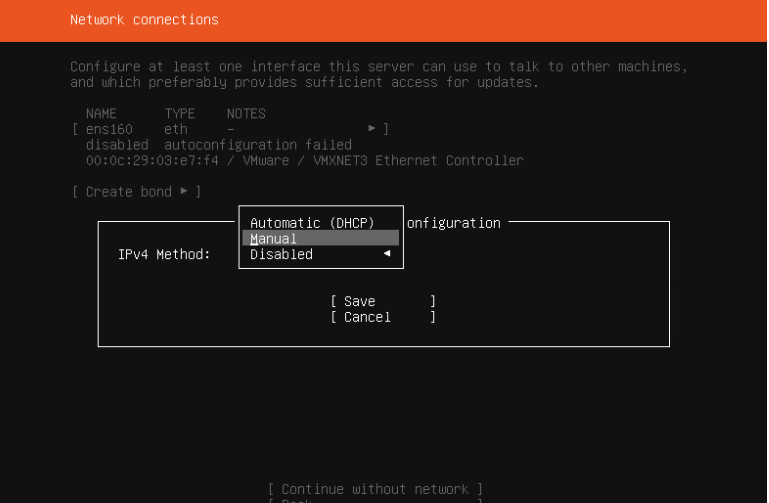
Task: Click the dialog title text 'onfiguration'
Action: click(x=454, y=223)
